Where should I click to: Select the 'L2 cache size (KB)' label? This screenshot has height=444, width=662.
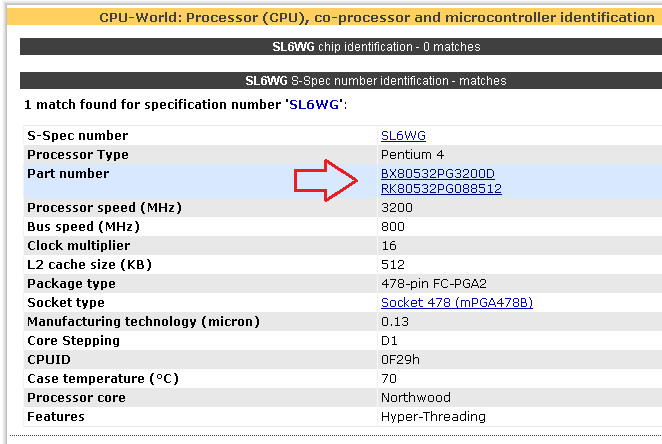click(89, 264)
